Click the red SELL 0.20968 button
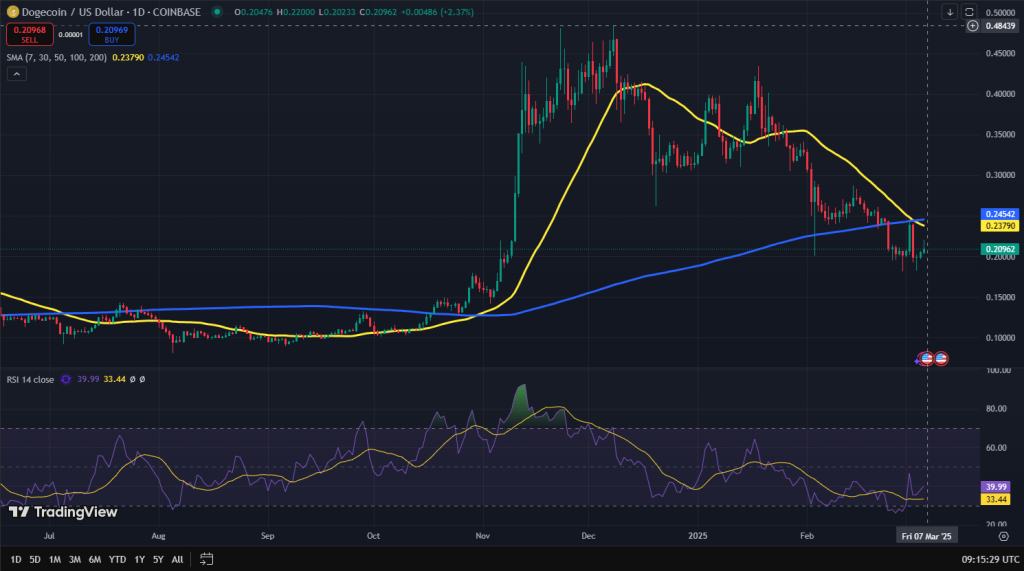This screenshot has width=1024, height=571. (29, 35)
